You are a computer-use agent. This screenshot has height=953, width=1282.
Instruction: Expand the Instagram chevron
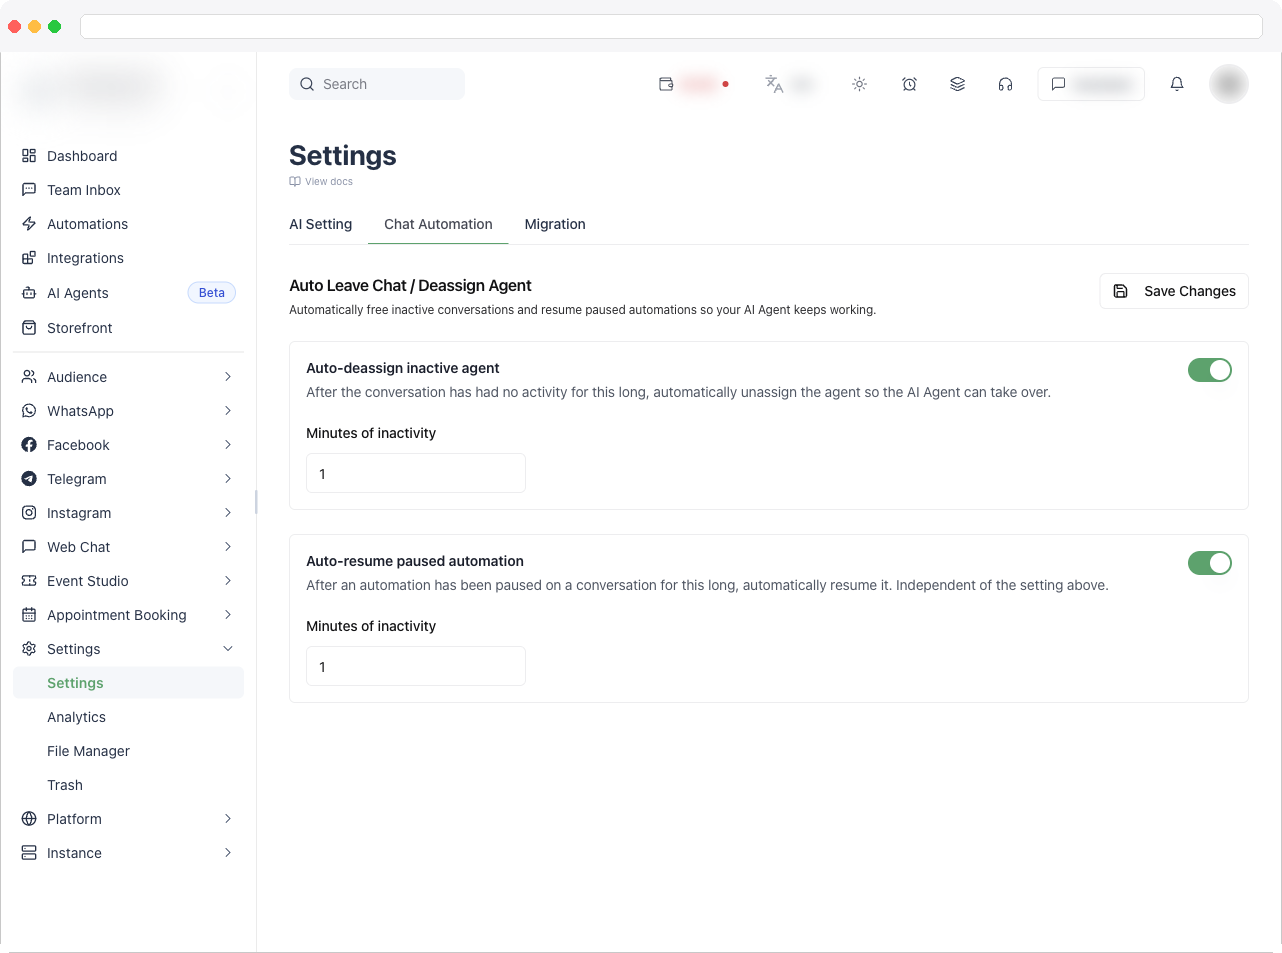click(228, 513)
